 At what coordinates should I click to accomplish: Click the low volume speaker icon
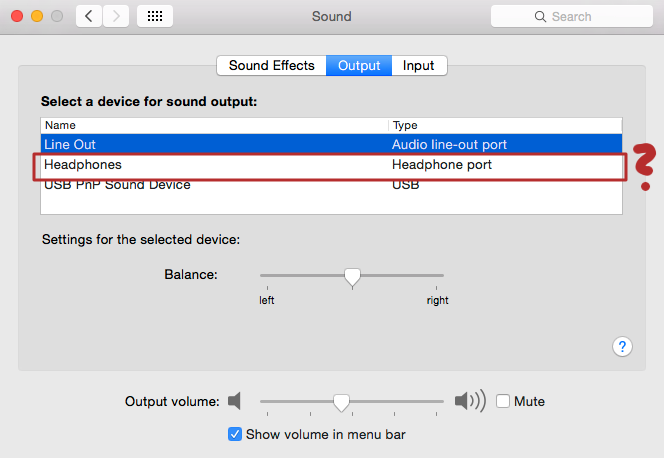point(235,401)
